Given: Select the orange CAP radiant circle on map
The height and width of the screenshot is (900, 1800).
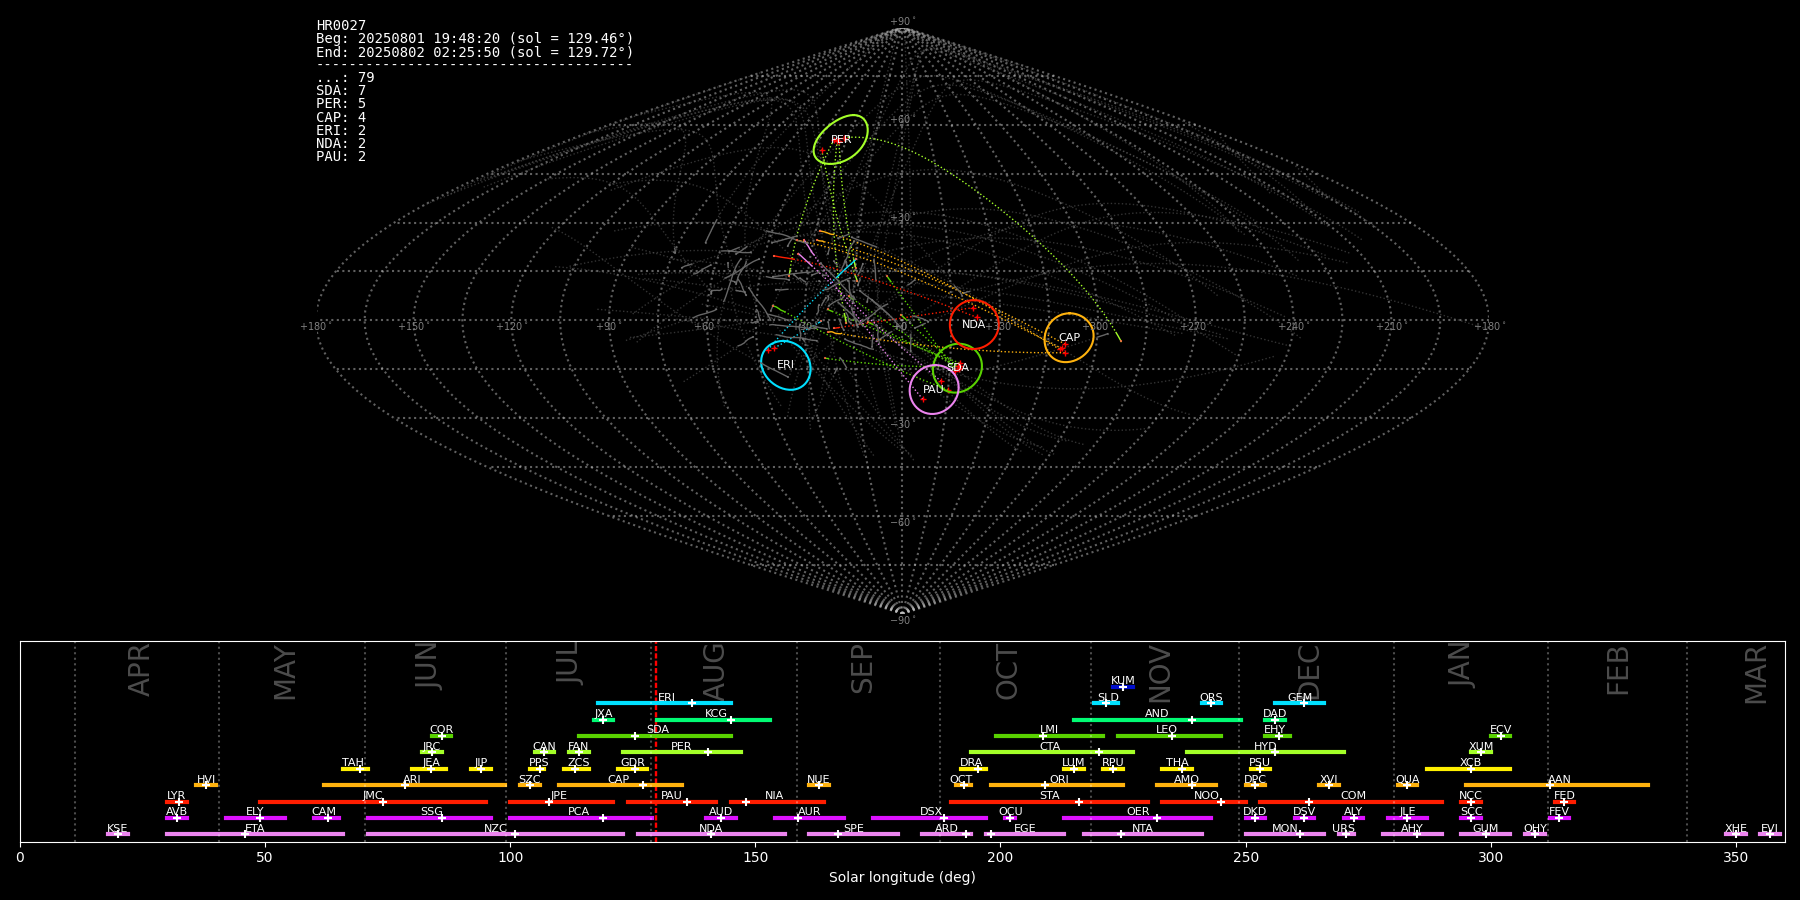Looking at the screenshot, I should click(1069, 337).
